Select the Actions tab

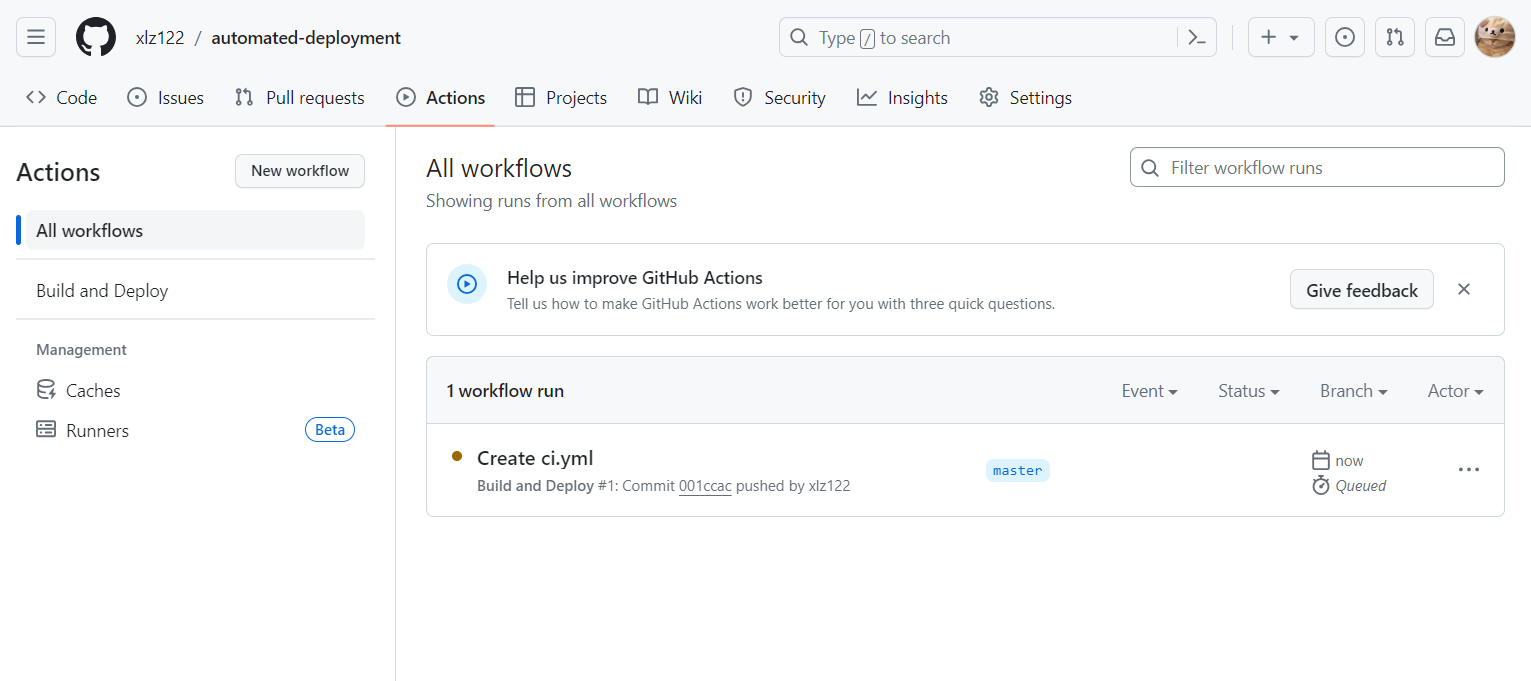coord(441,98)
